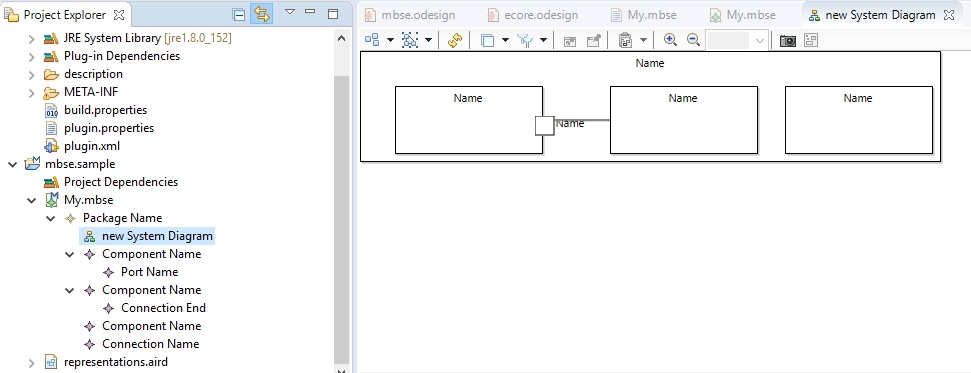
Task: Zoom in on the diagram
Action: click(x=670, y=40)
